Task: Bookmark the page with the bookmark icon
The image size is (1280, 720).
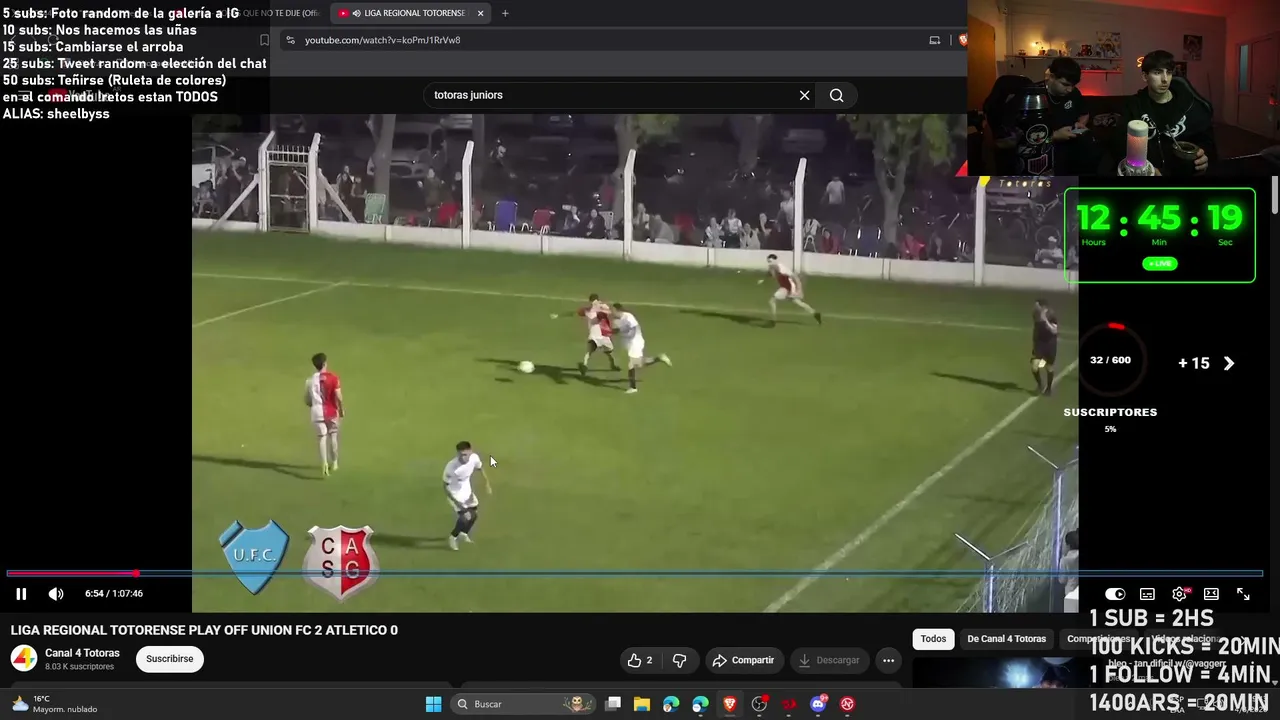Action: click(264, 40)
